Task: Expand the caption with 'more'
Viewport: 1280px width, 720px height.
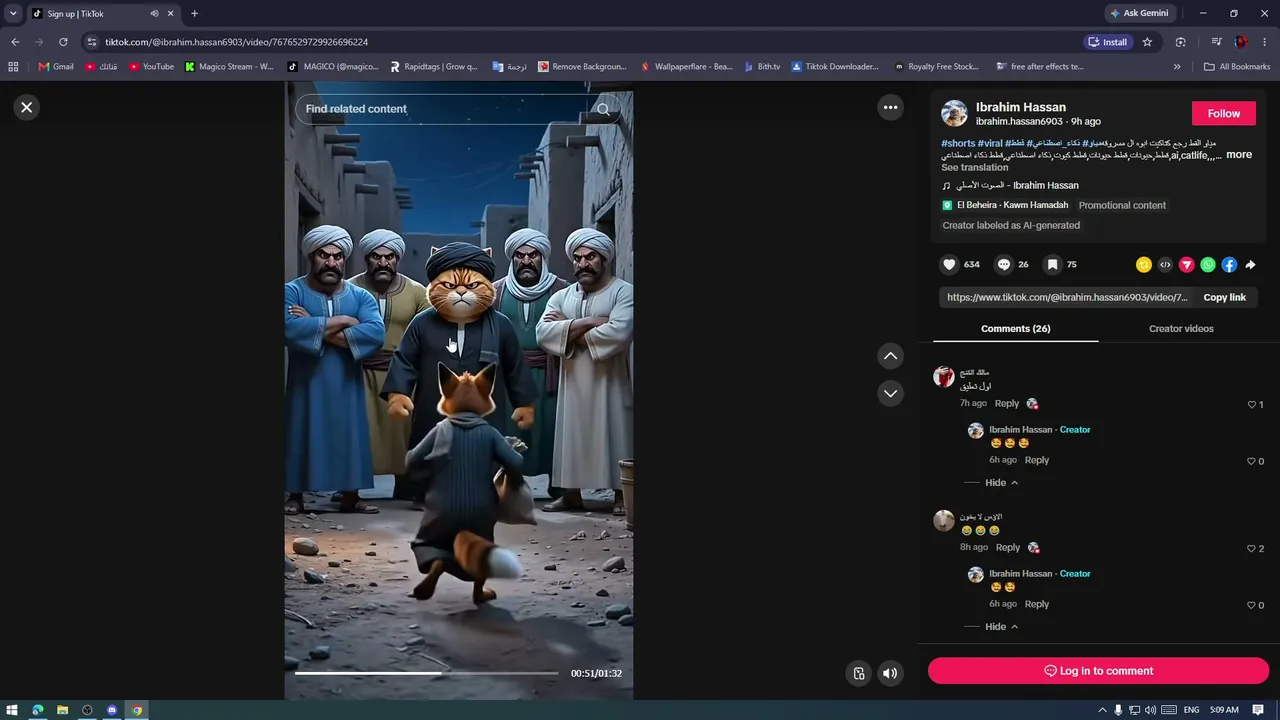Action: 1239,155
